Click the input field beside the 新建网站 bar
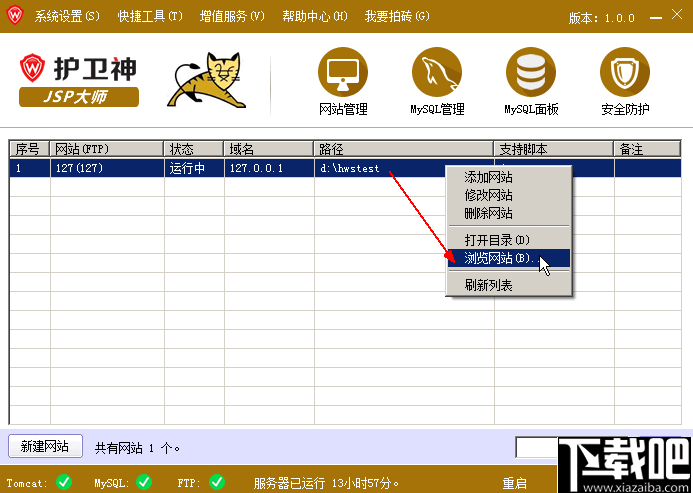 tap(537, 447)
